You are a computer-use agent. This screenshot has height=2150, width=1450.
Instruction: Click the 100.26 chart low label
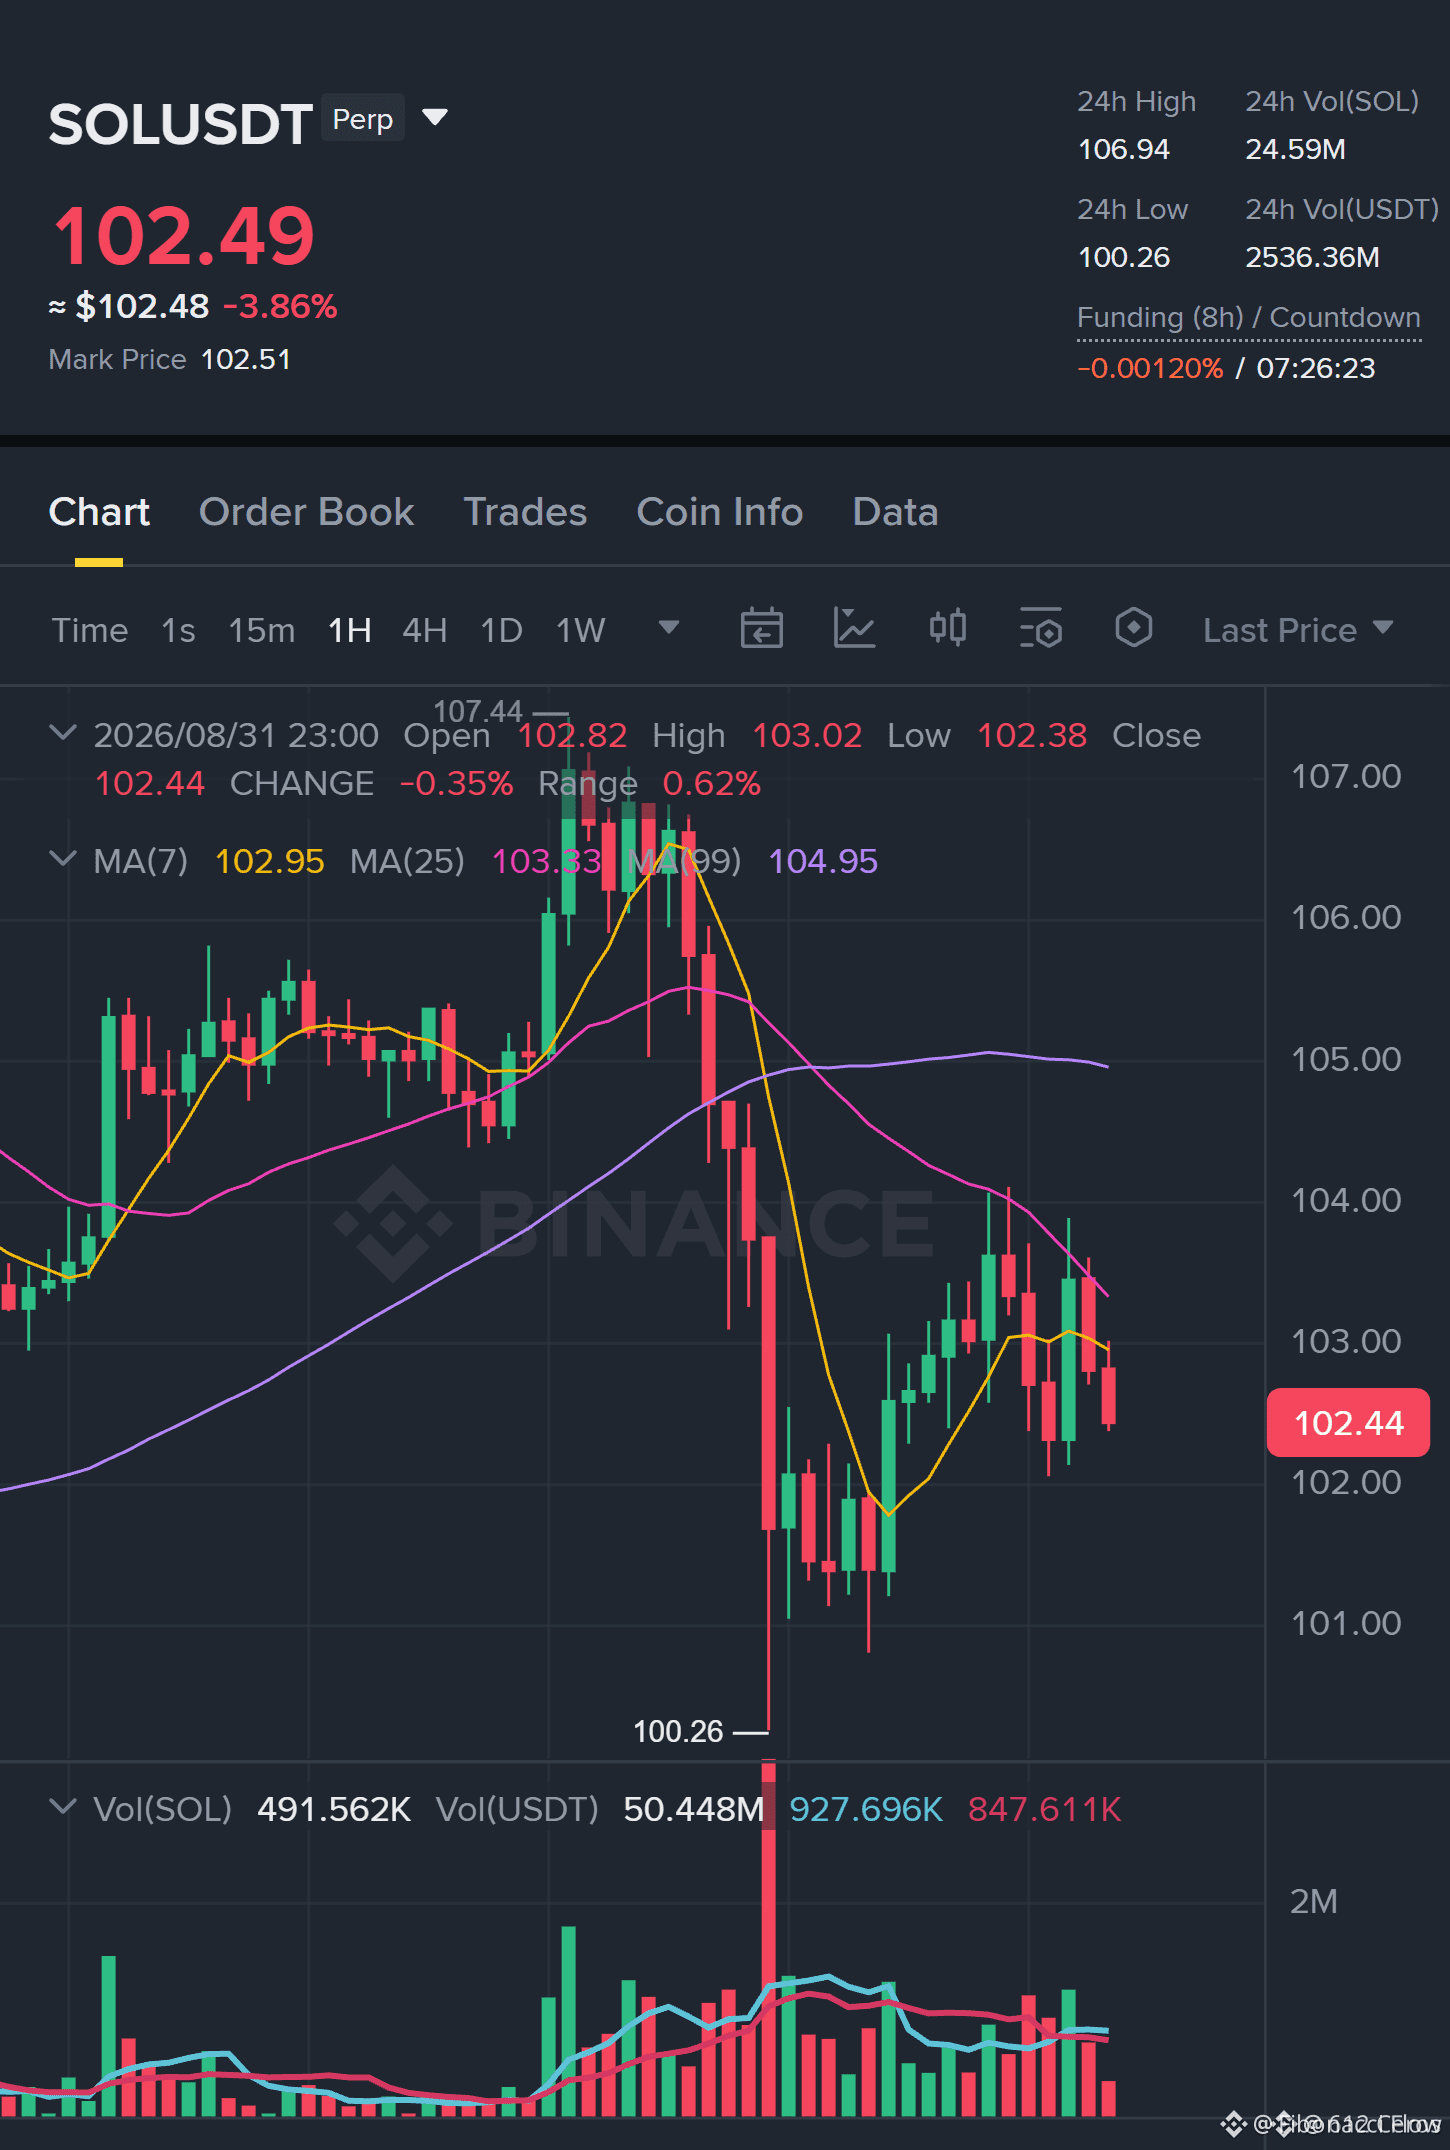(678, 1731)
